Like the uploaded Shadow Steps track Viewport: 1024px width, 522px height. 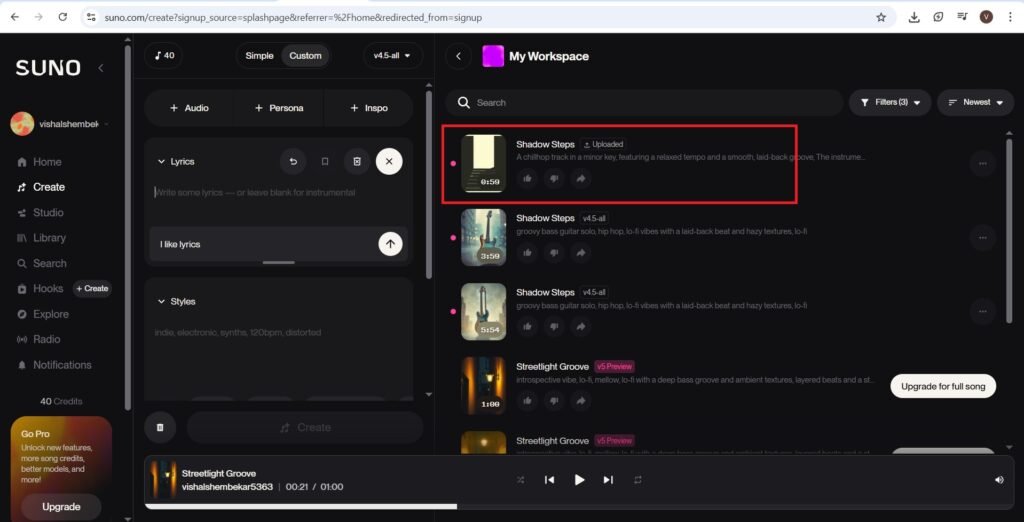tap(527, 178)
